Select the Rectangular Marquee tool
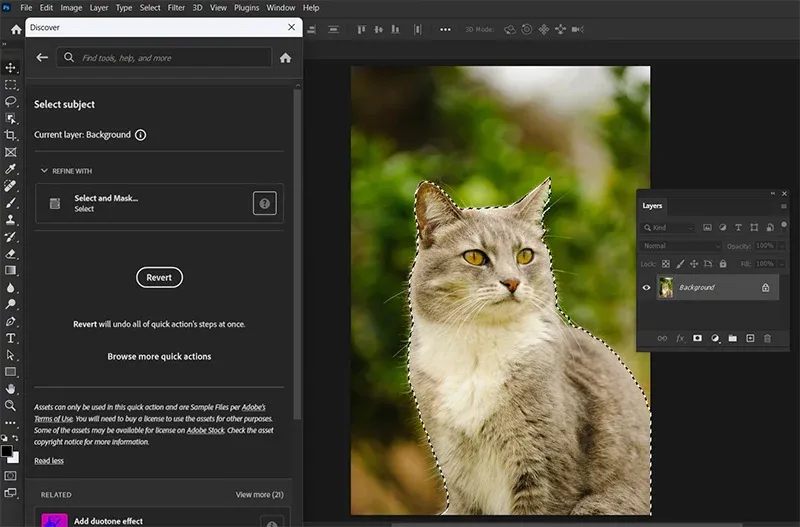The height and width of the screenshot is (527, 800). (10, 85)
